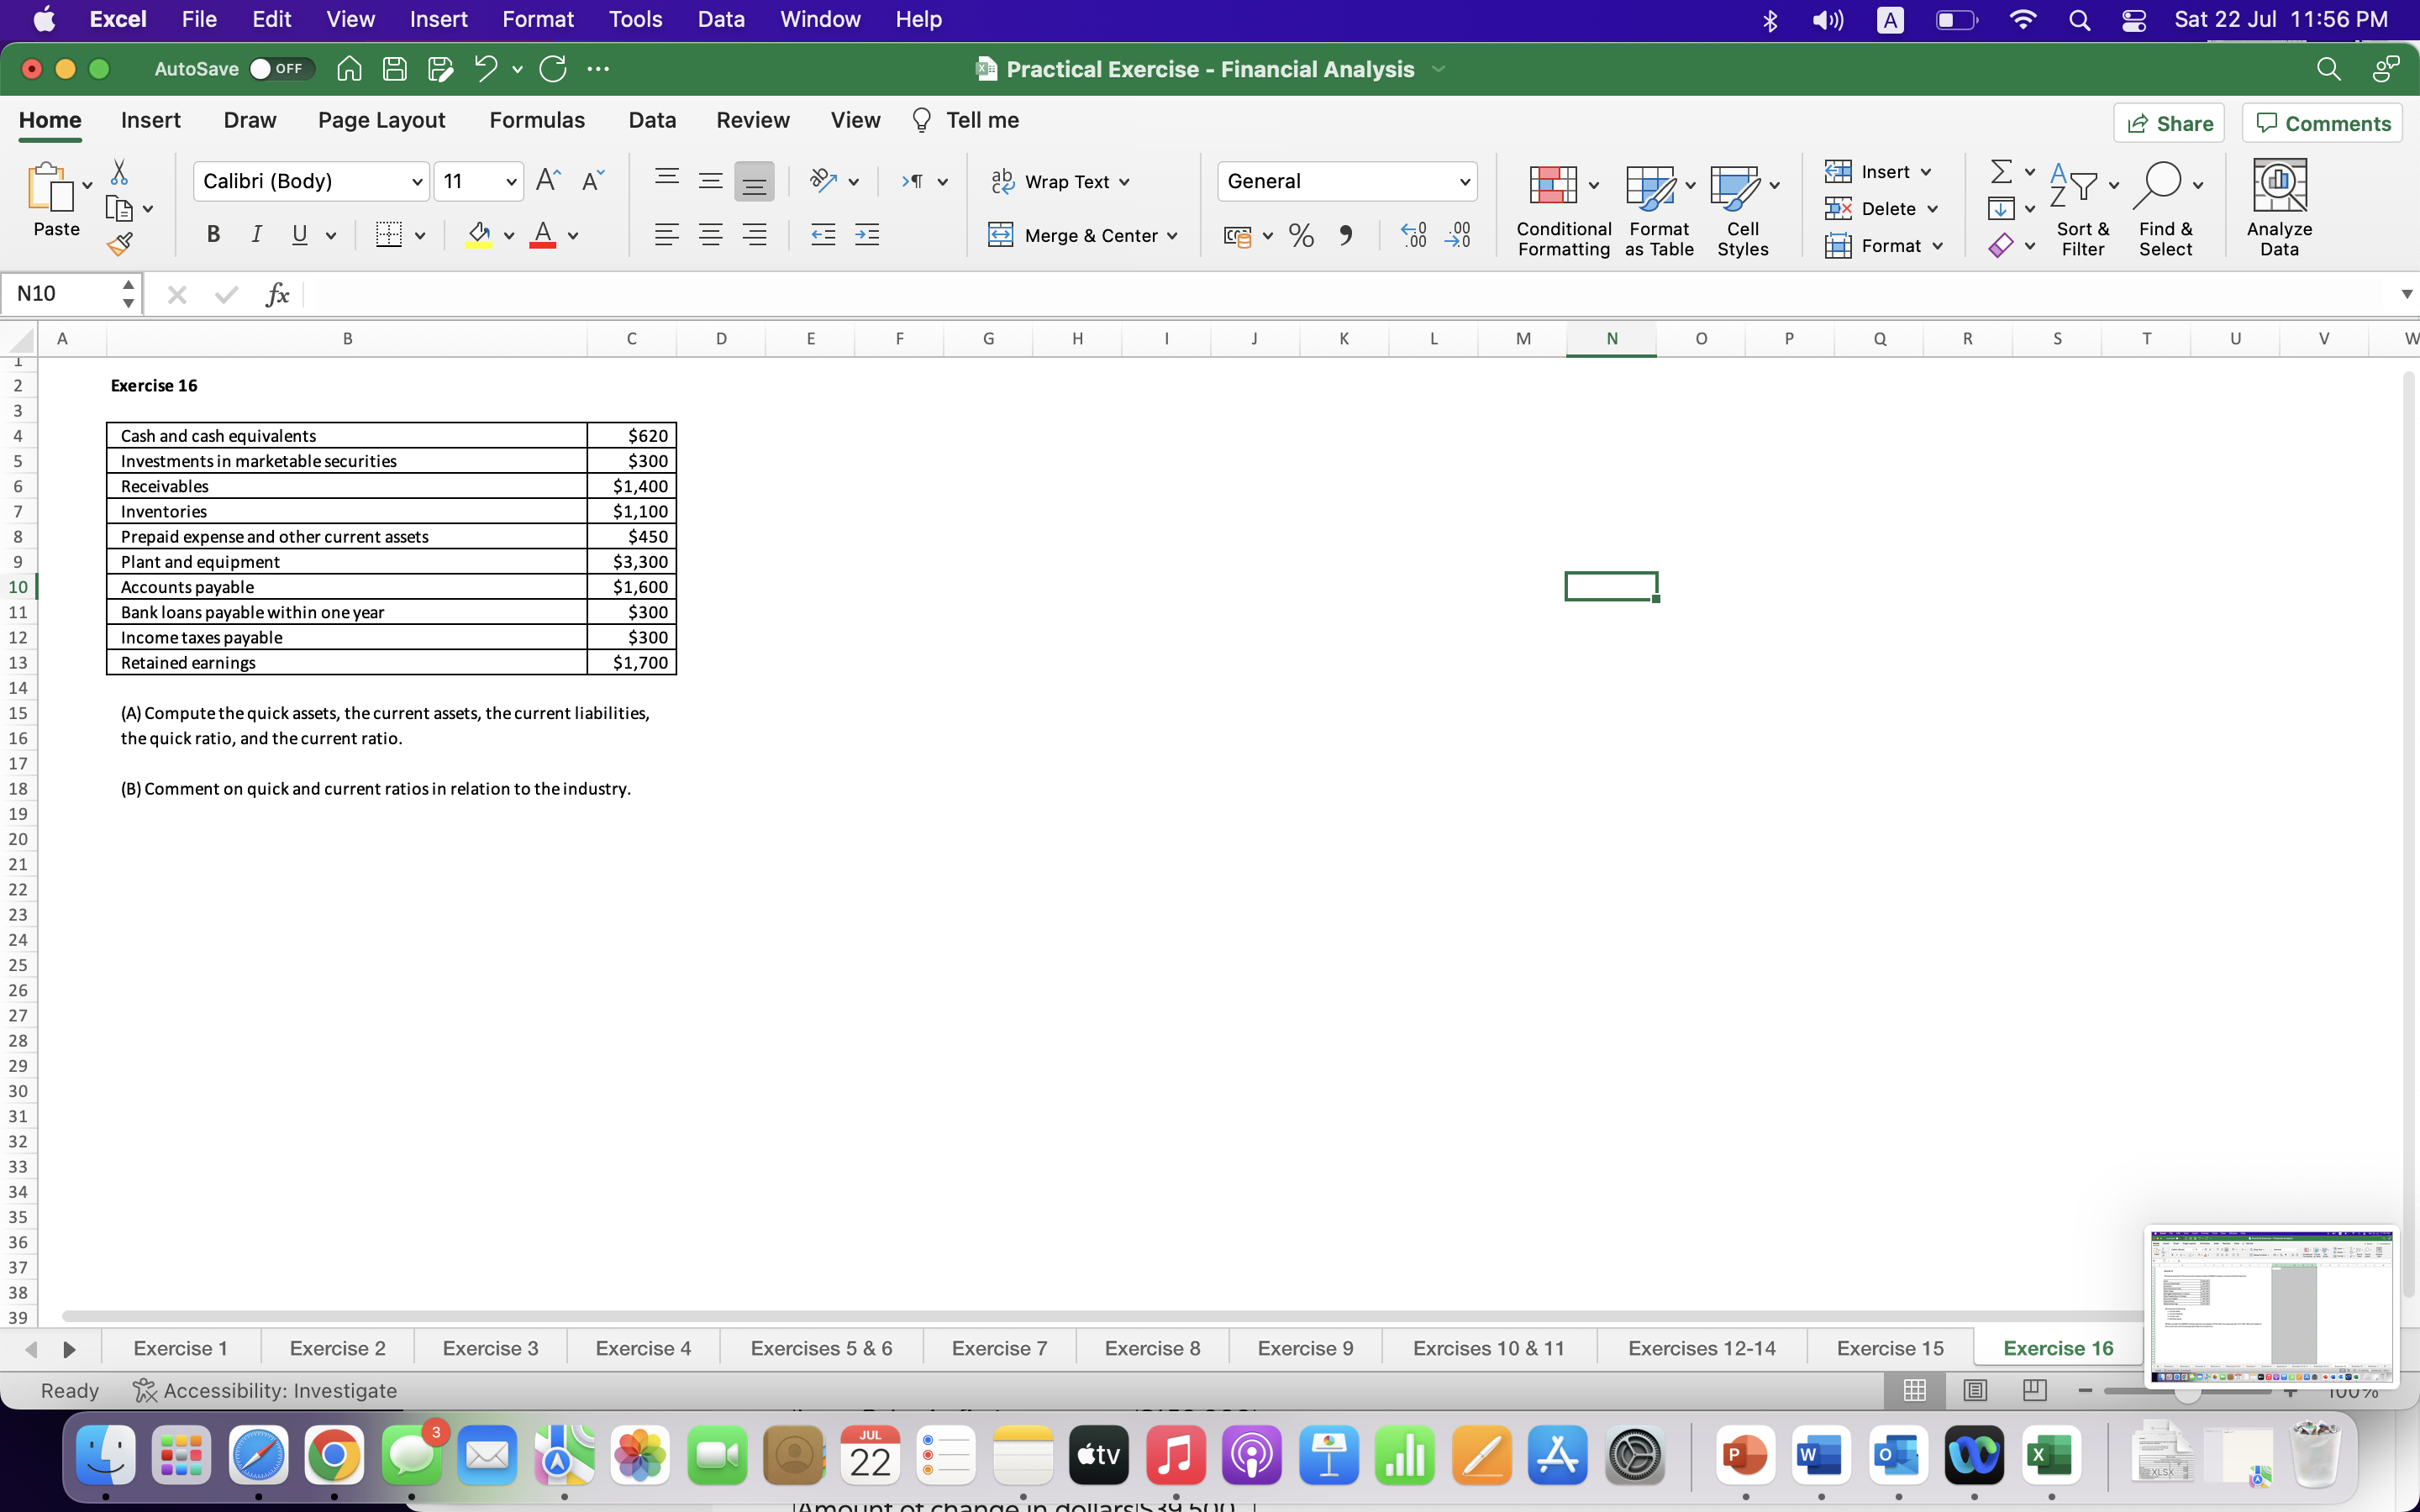This screenshot has width=2420, height=1512.
Task: Open the Comments pane button
Action: pos(2322,123)
